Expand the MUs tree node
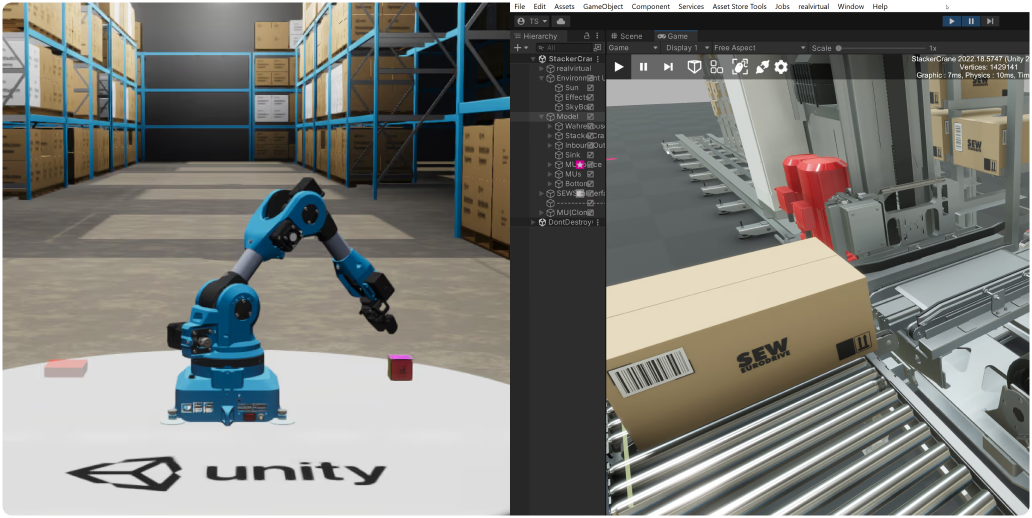The image size is (1032, 518). click(x=550, y=174)
